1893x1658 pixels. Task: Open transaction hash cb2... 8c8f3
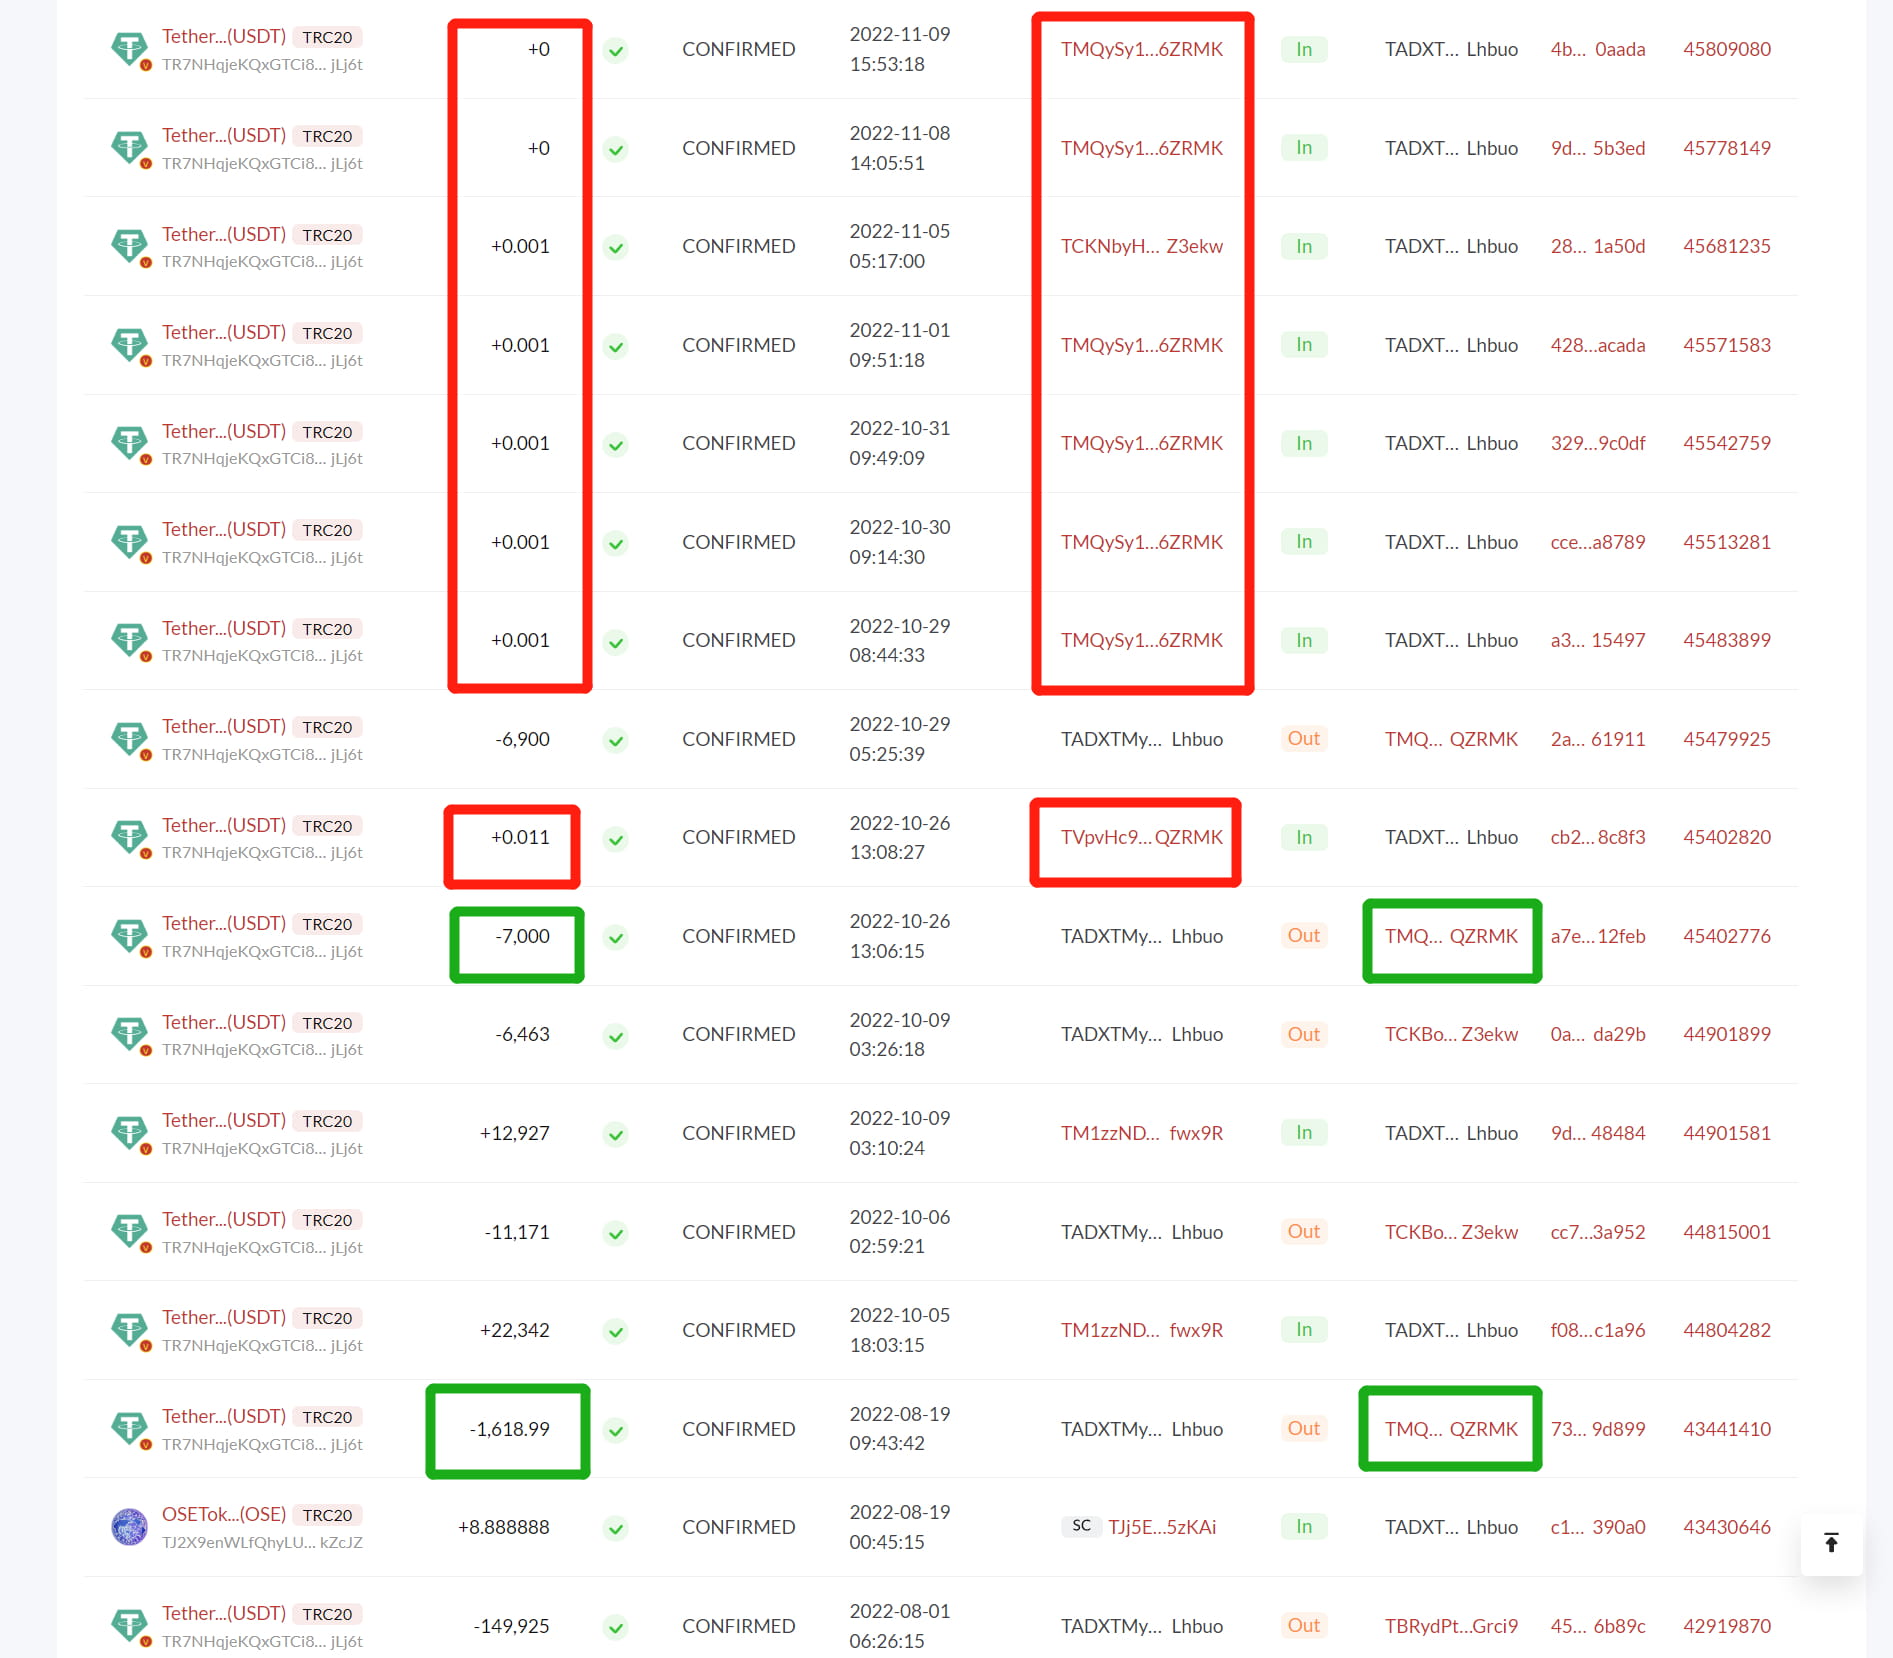click(1597, 837)
